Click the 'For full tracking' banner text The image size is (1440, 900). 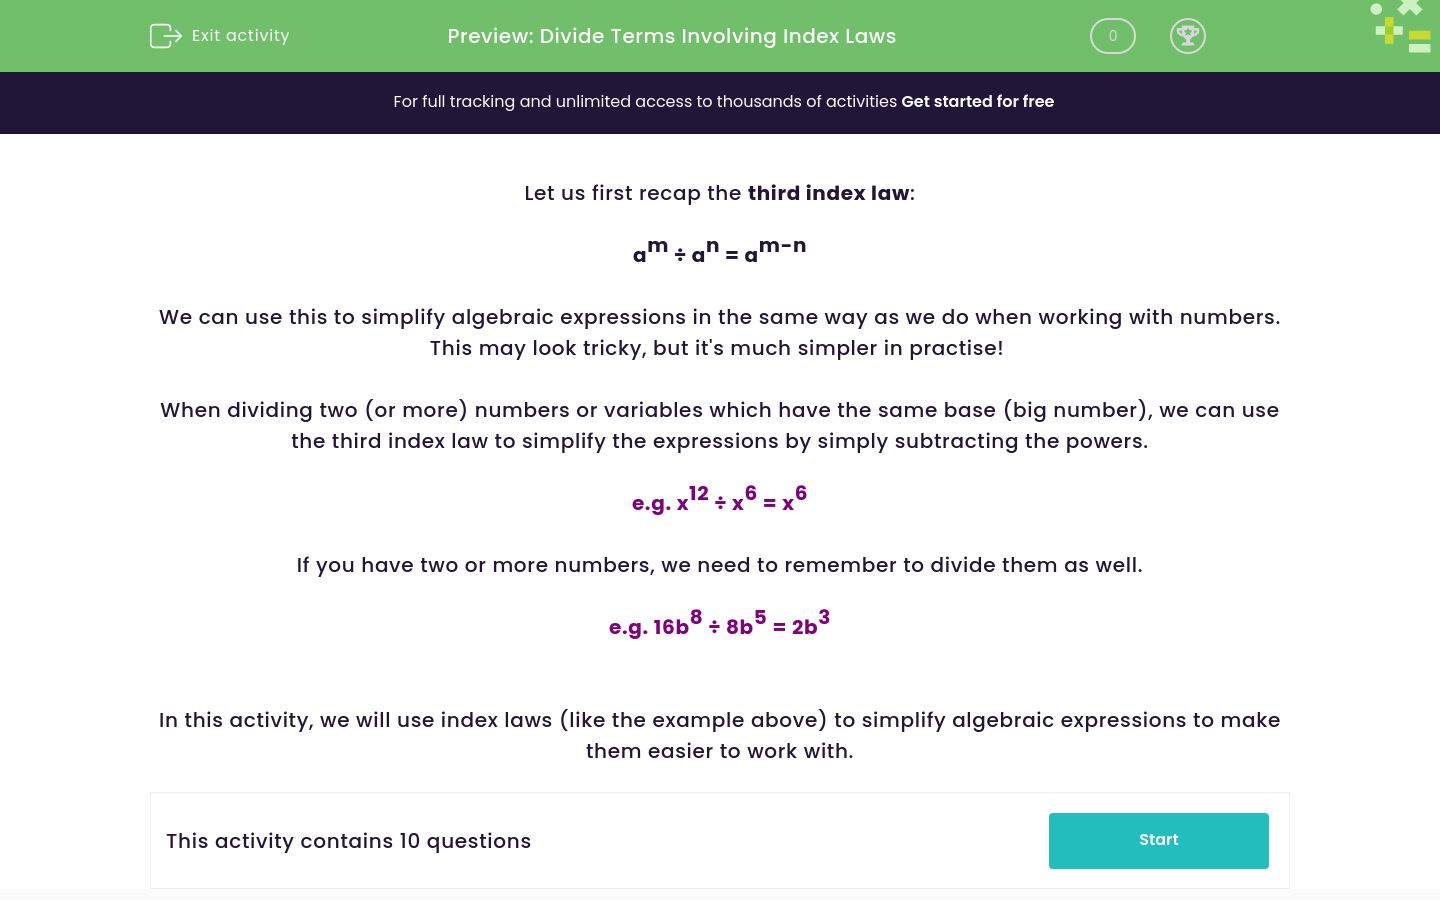[645, 101]
